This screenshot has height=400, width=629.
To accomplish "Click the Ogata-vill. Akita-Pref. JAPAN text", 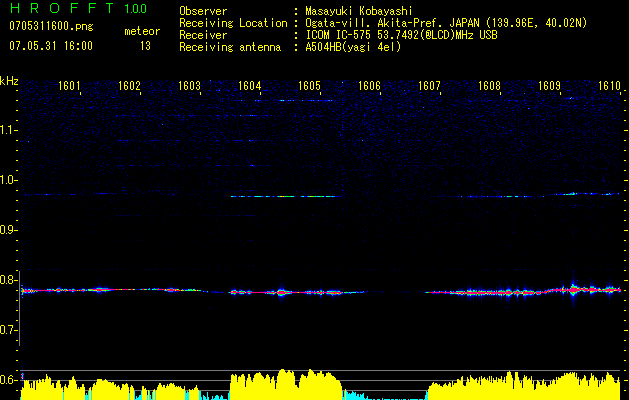I will coord(446,23).
